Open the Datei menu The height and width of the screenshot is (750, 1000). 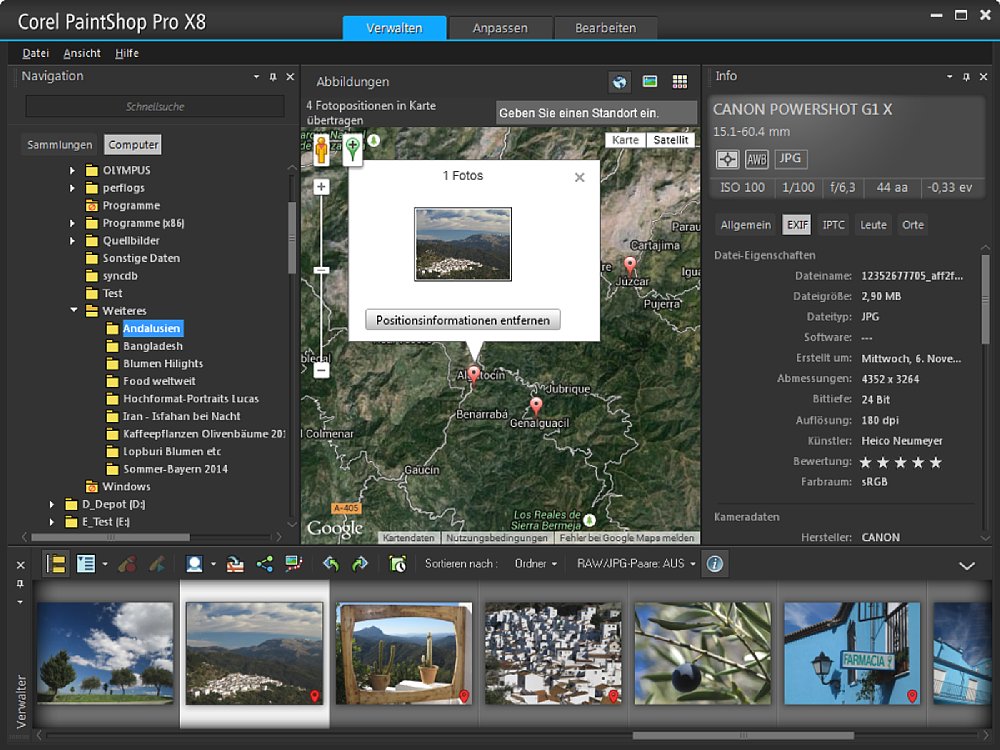[36, 54]
